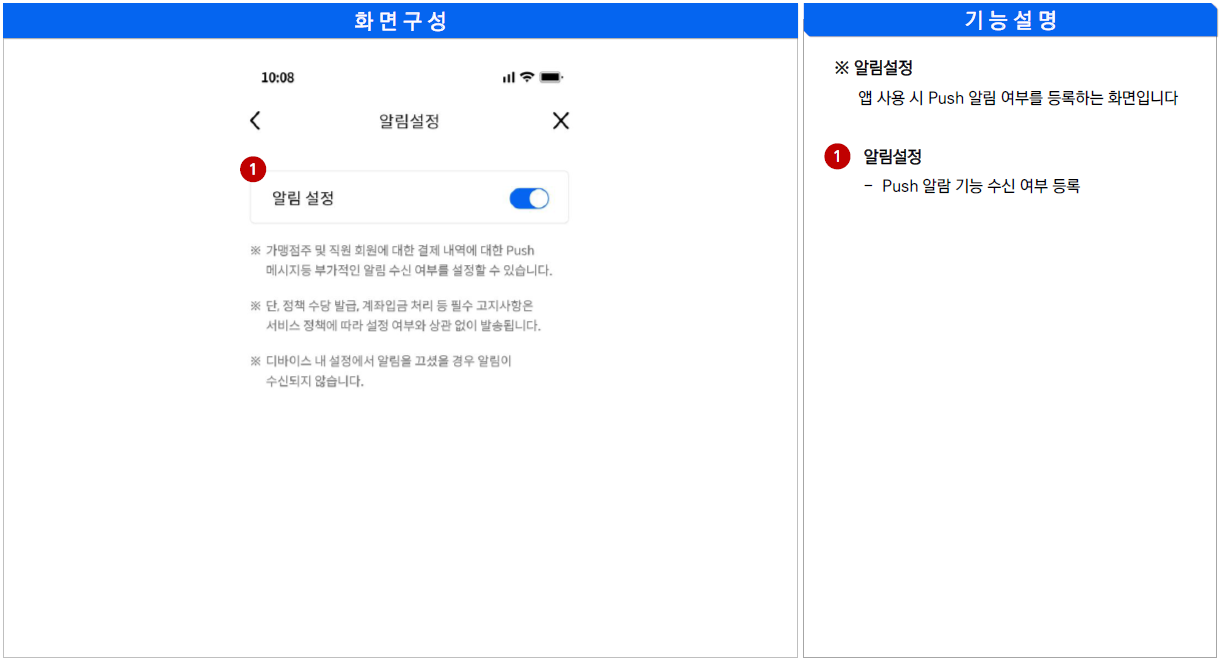Click the ※ 알림설정 heading in description panel

click(x=874, y=68)
